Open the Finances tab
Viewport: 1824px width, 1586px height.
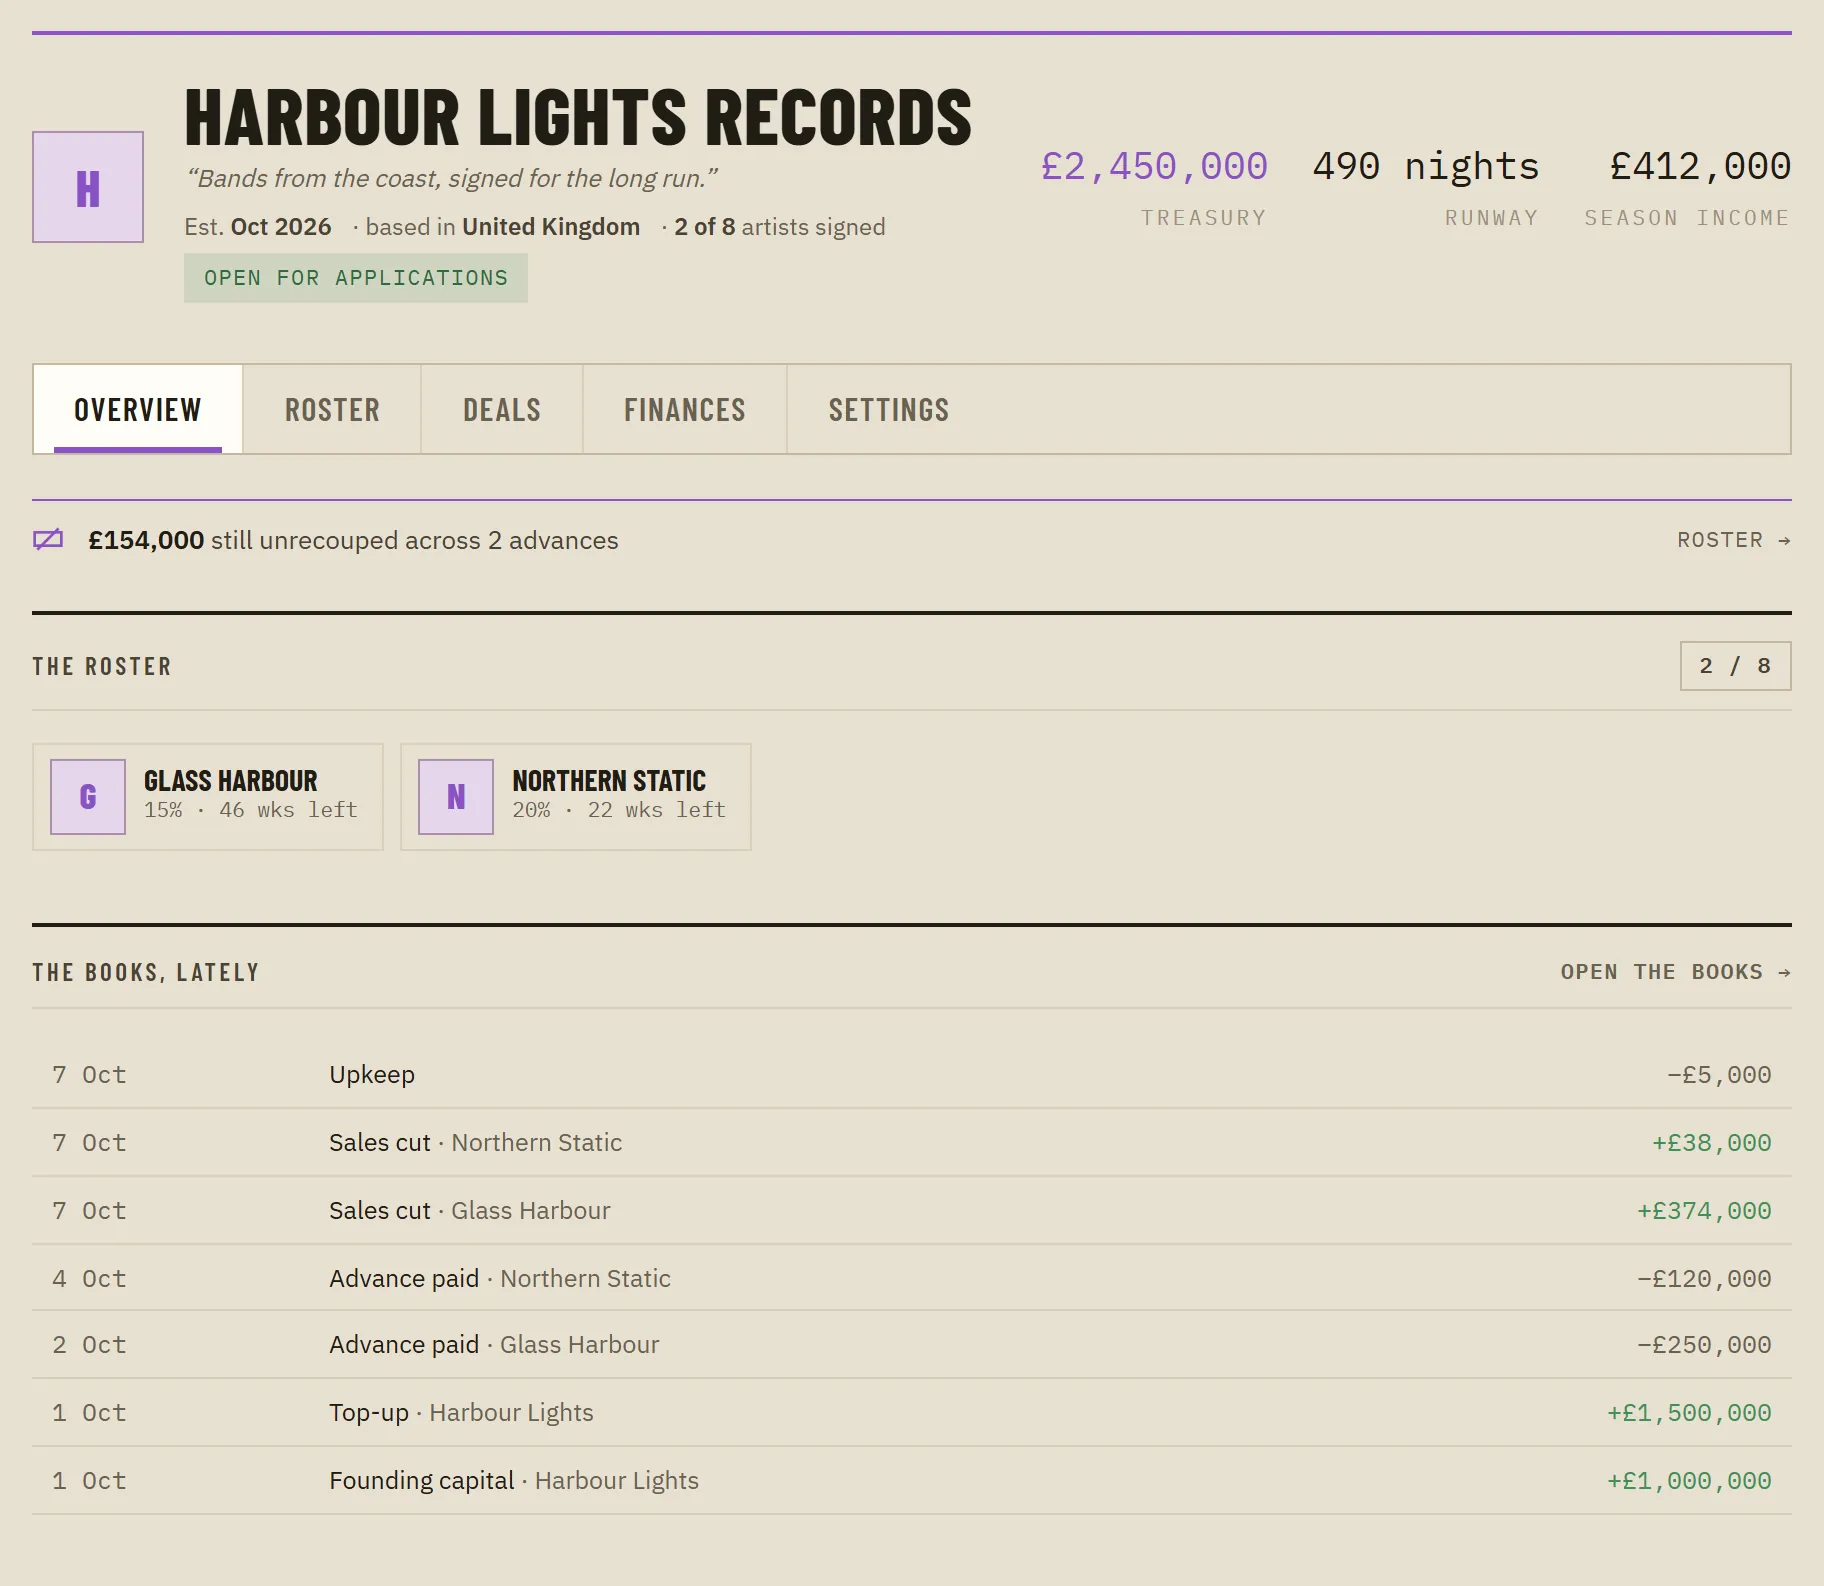(x=685, y=409)
